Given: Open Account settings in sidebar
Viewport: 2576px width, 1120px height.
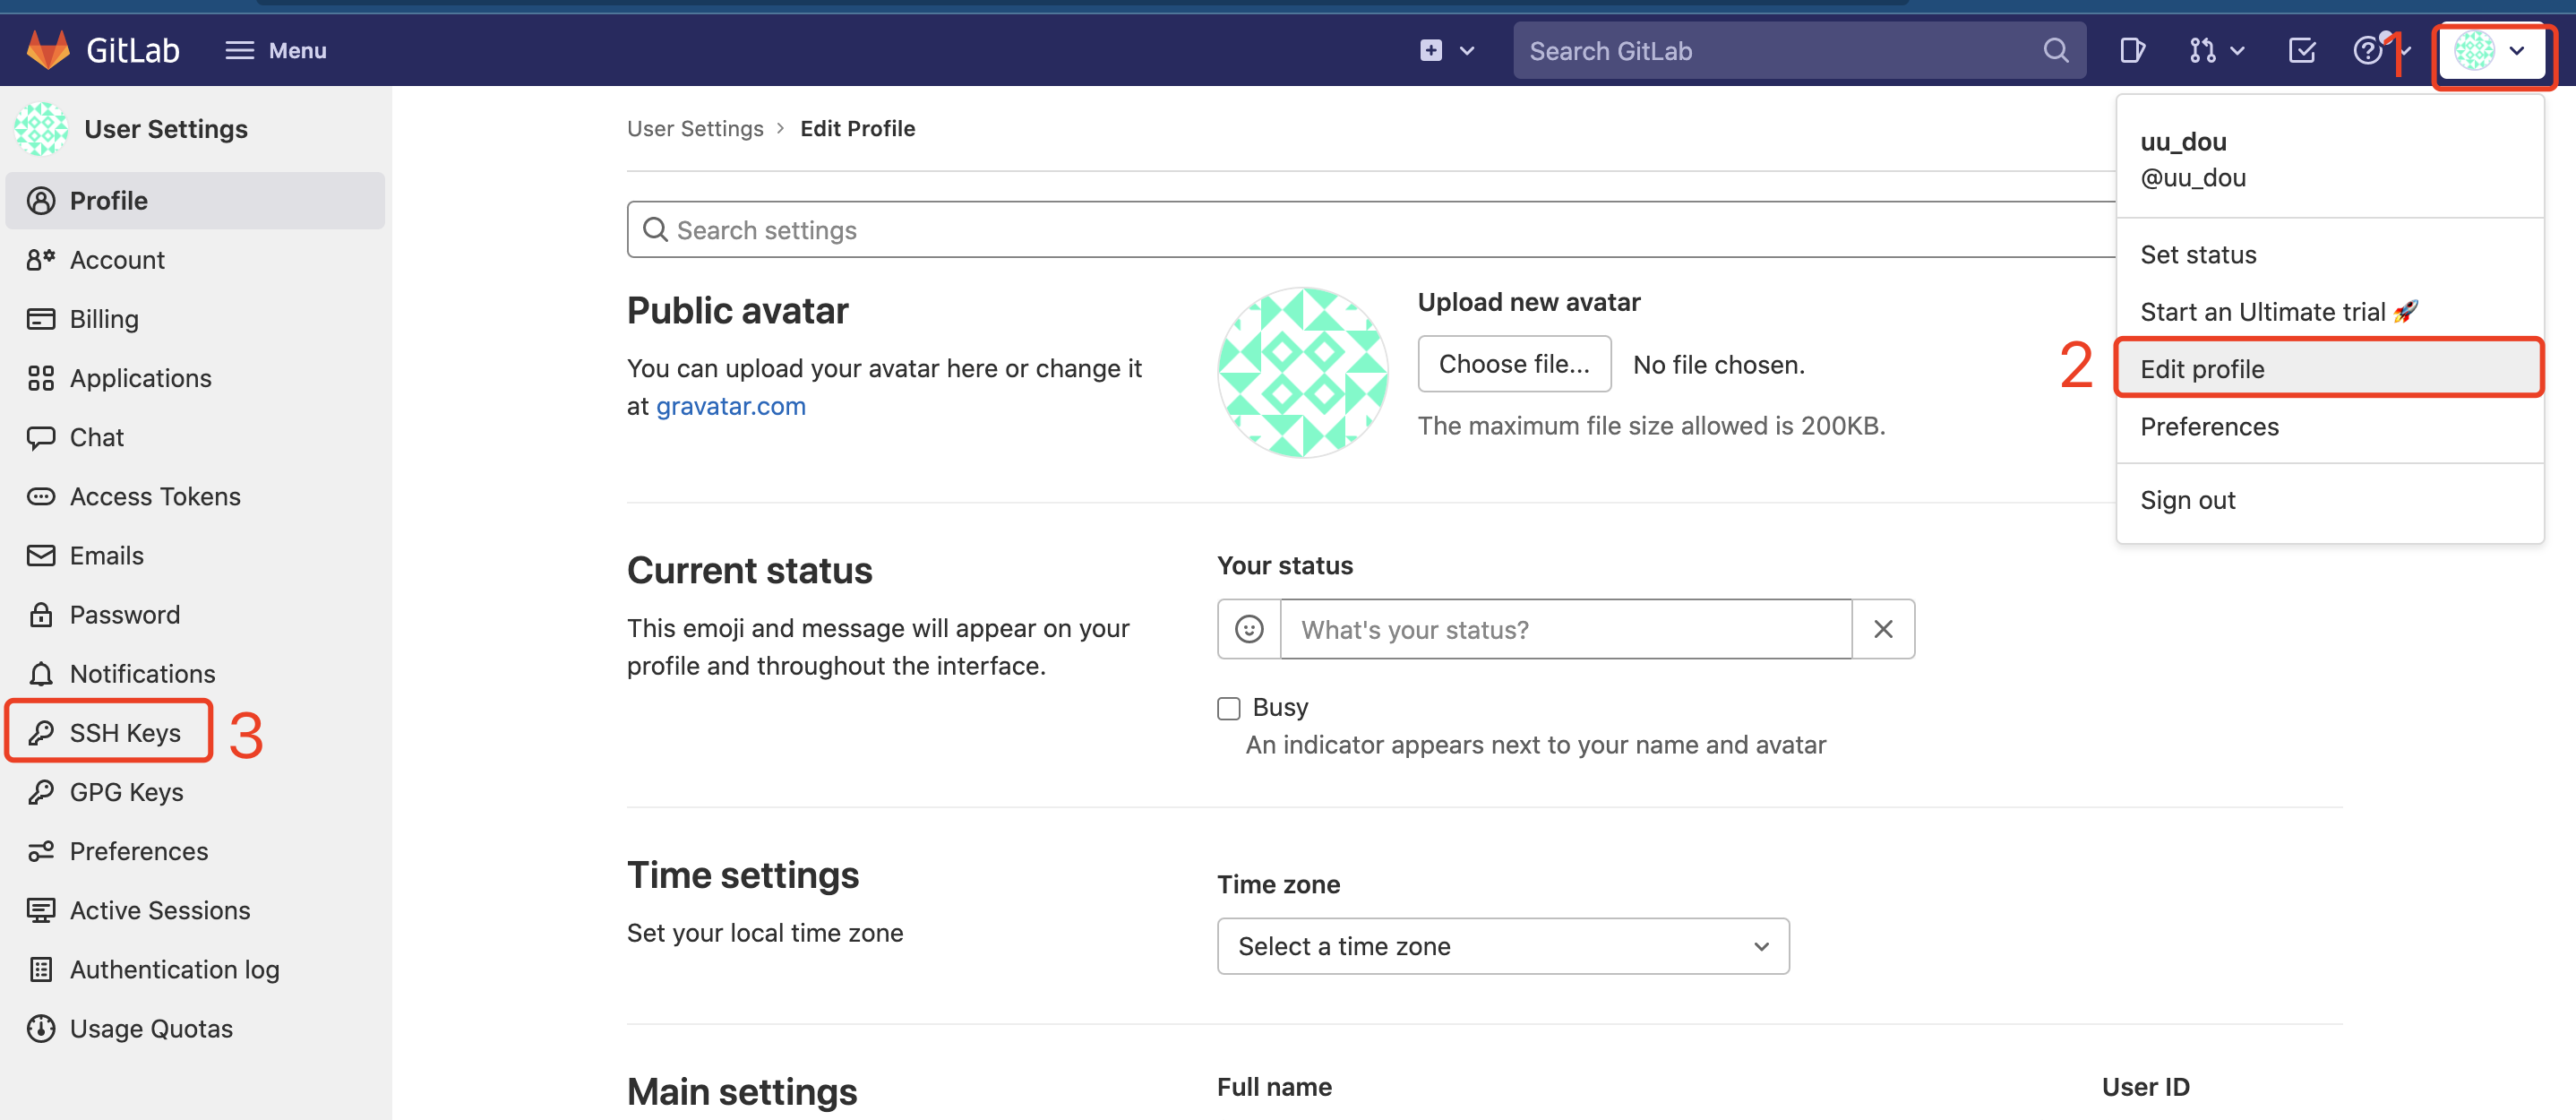Looking at the screenshot, I should [x=195, y=260].
